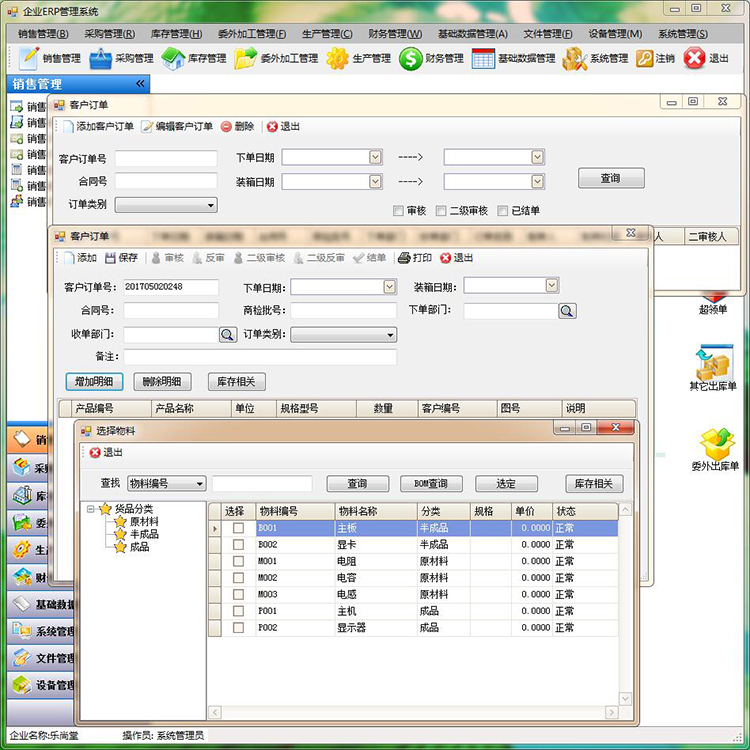750x750 pixels.
Task: Open 下单日期 end-date dropdown after arrow
Action: click(537, 157)
